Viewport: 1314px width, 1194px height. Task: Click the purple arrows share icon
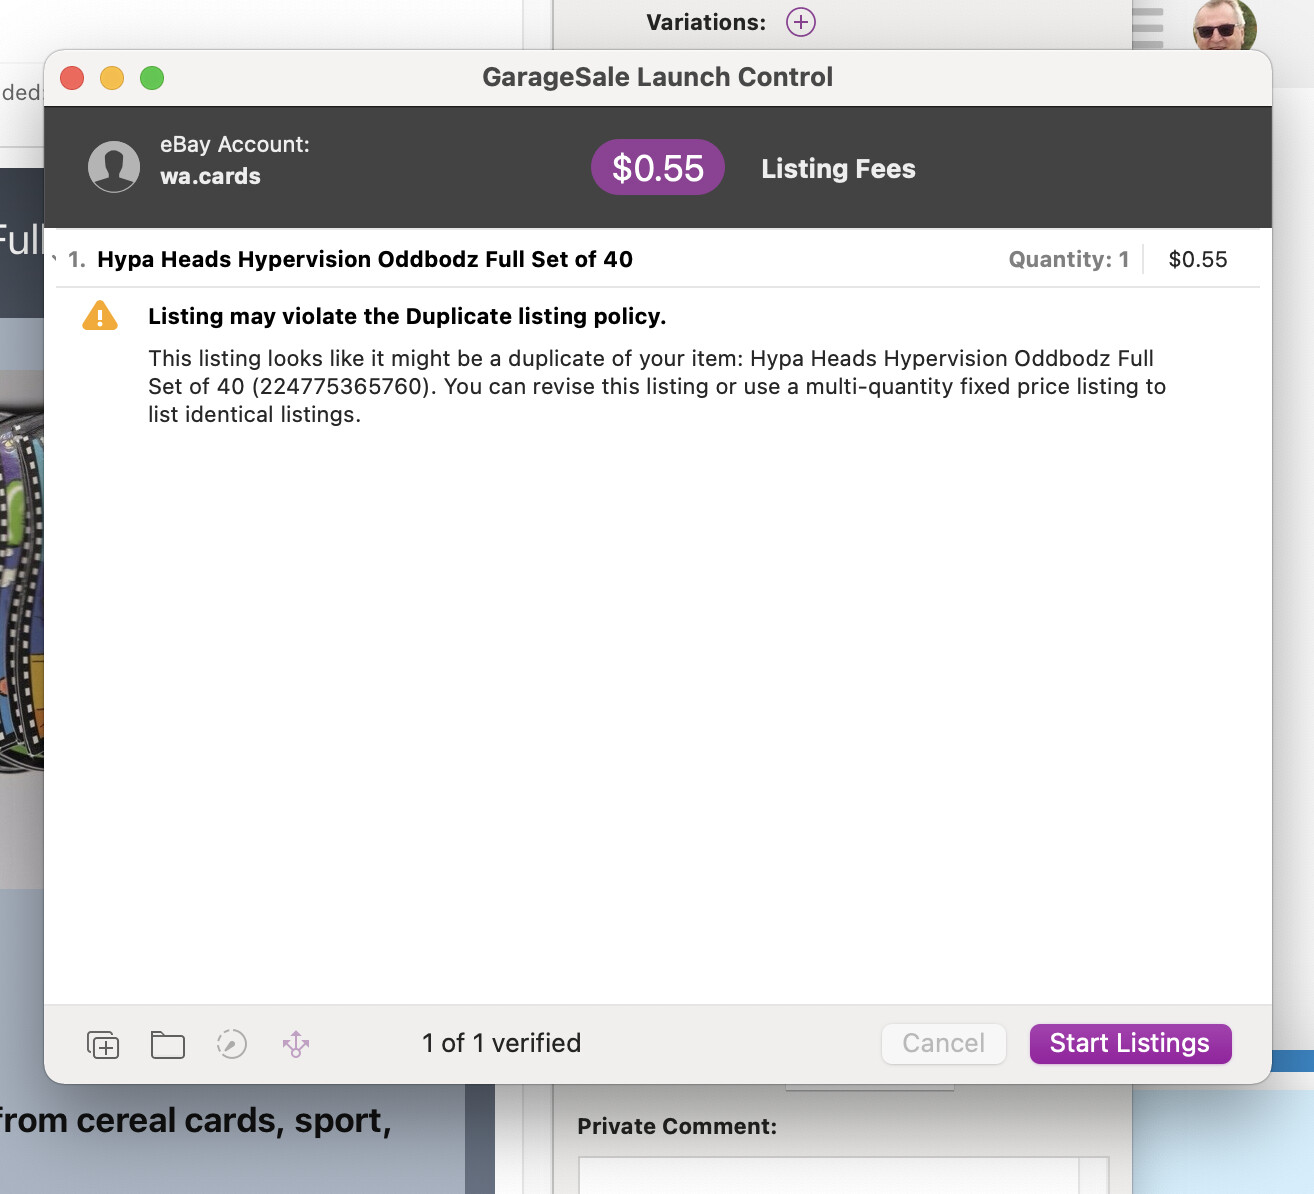296,1044
